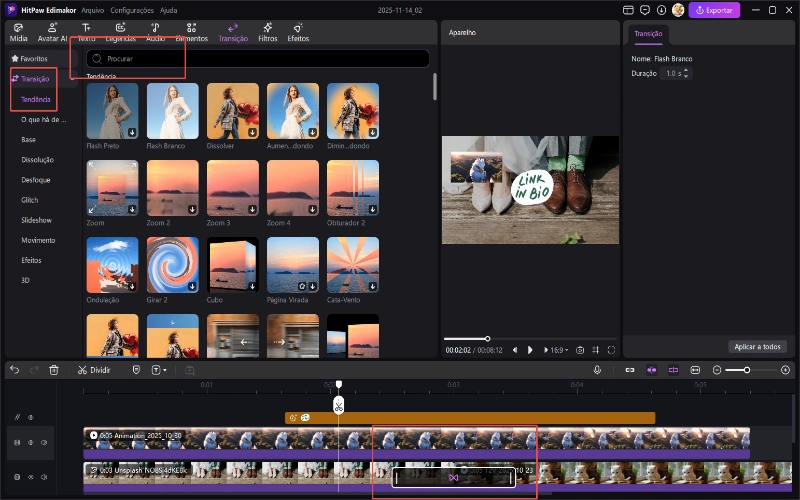Open the 16:9 aspect ratio dropdown

[559, 350]
